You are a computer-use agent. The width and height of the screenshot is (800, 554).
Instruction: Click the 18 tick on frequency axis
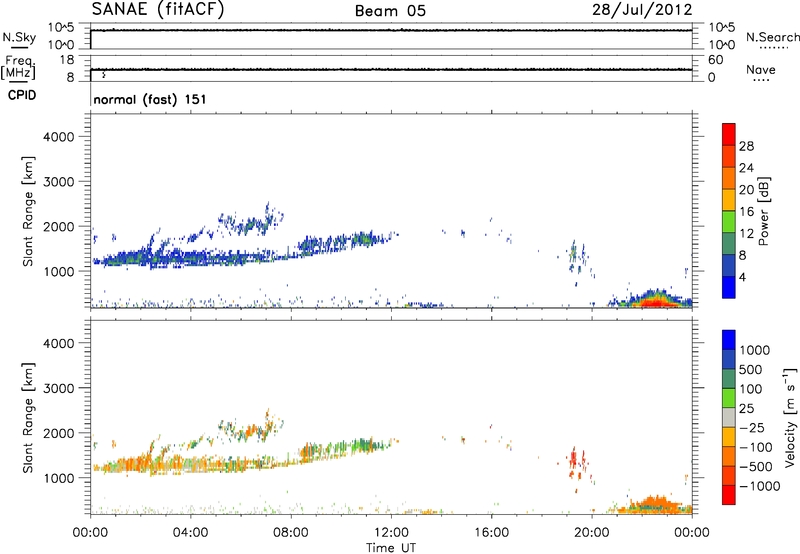pyautogui.click(x=67, y=60)
